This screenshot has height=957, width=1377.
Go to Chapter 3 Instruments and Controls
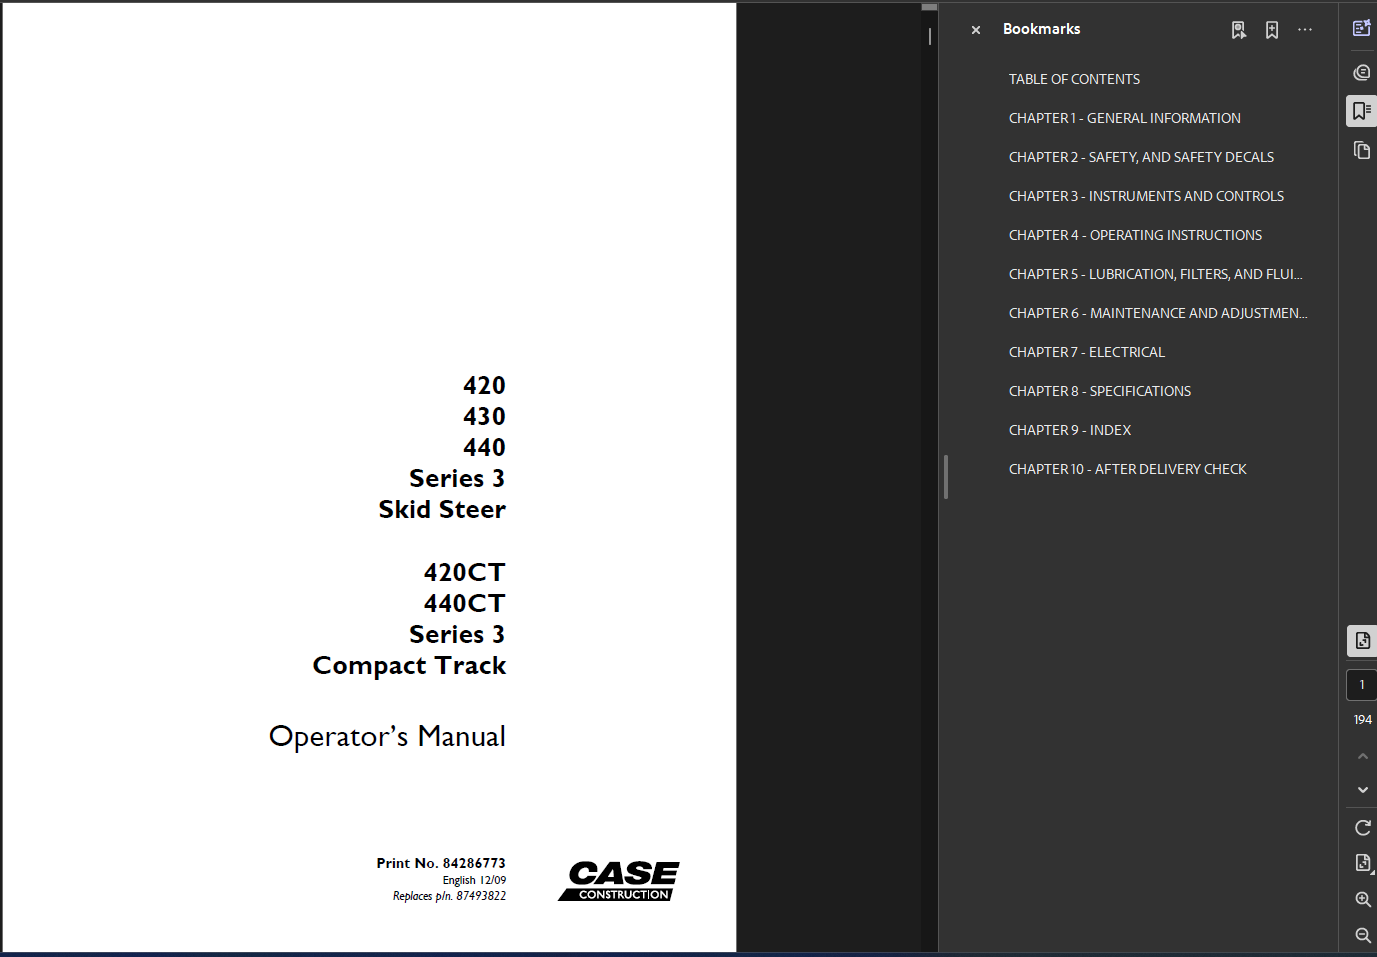[1146, 196]
